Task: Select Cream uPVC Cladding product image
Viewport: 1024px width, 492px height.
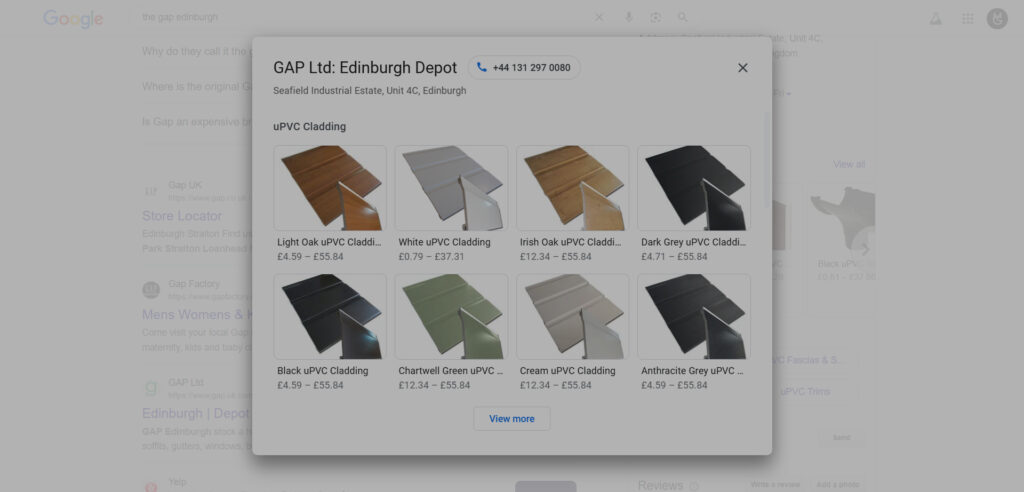Action: pyautogui.click(x=573, y=317)
